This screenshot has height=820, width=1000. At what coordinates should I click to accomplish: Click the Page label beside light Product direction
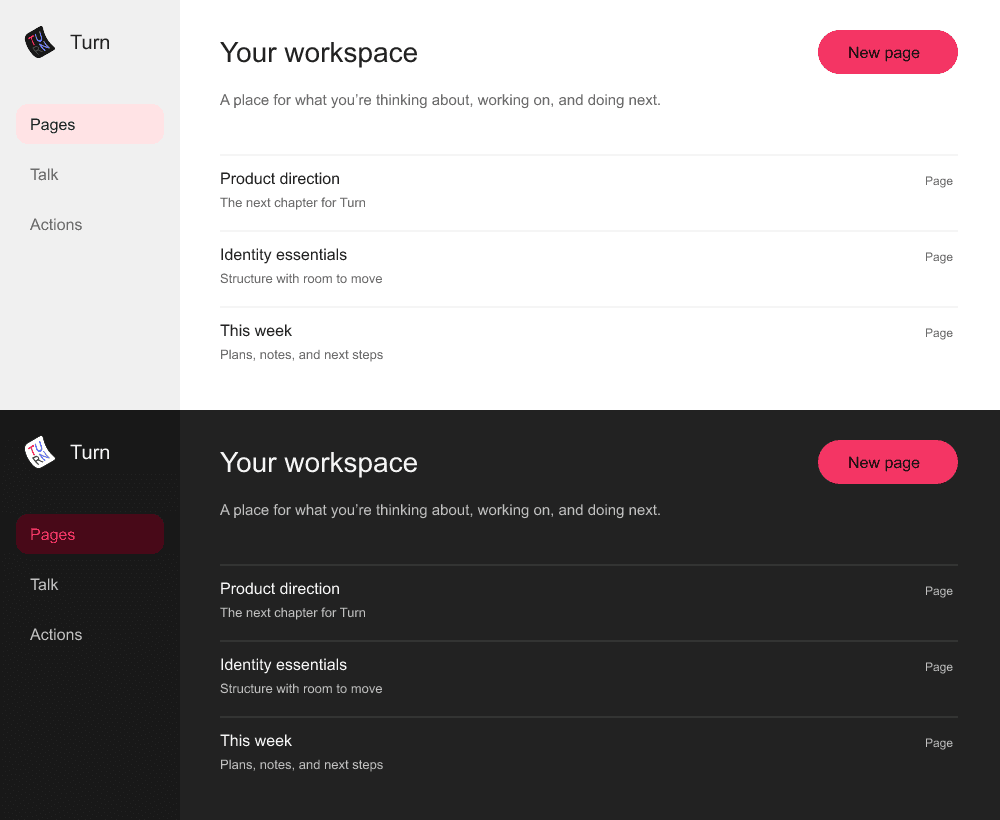939,181
